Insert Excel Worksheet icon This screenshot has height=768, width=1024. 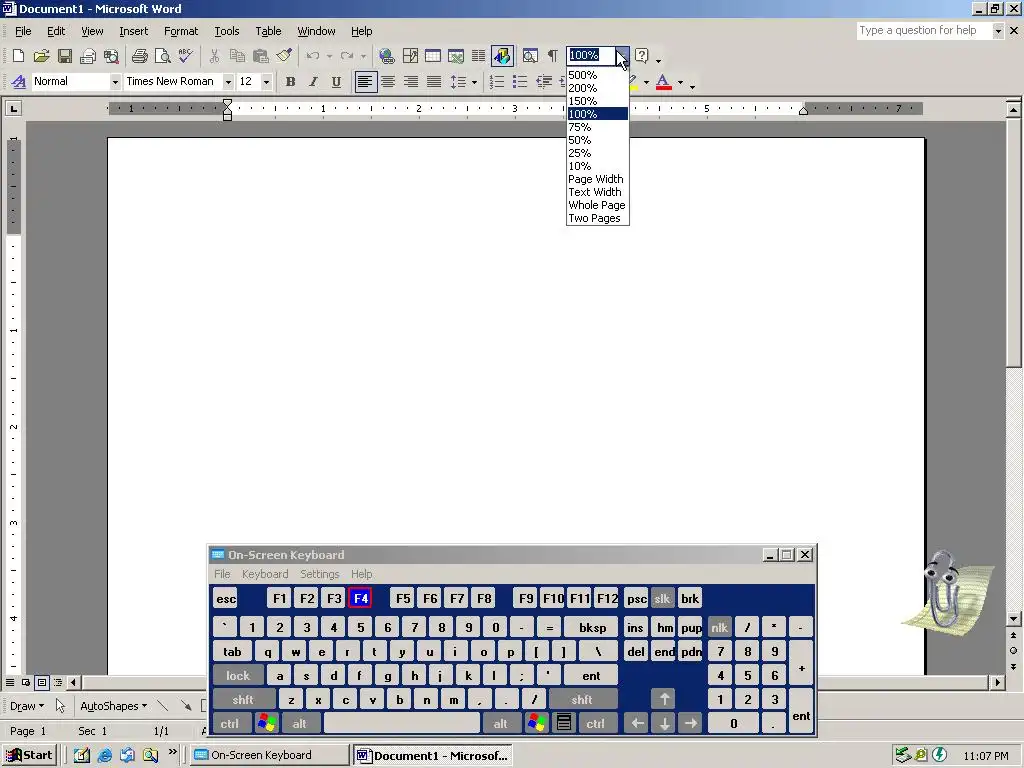tap(456, 56)
